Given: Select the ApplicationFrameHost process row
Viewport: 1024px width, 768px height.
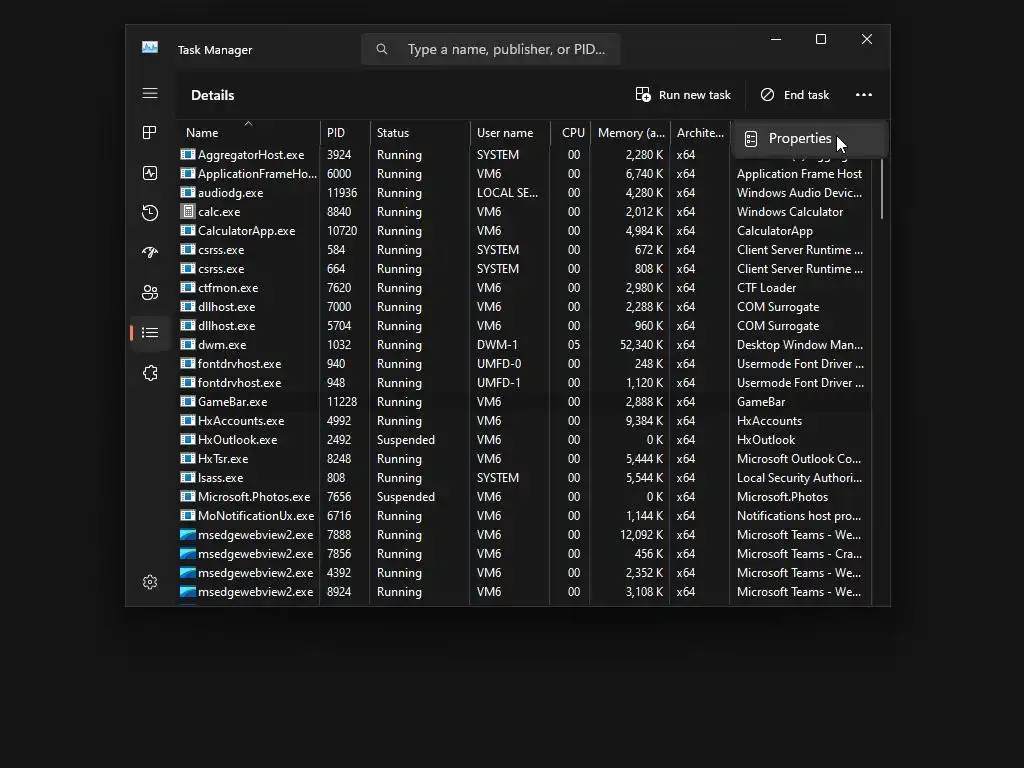Looking at the screenshot, I should coord(524,174).
